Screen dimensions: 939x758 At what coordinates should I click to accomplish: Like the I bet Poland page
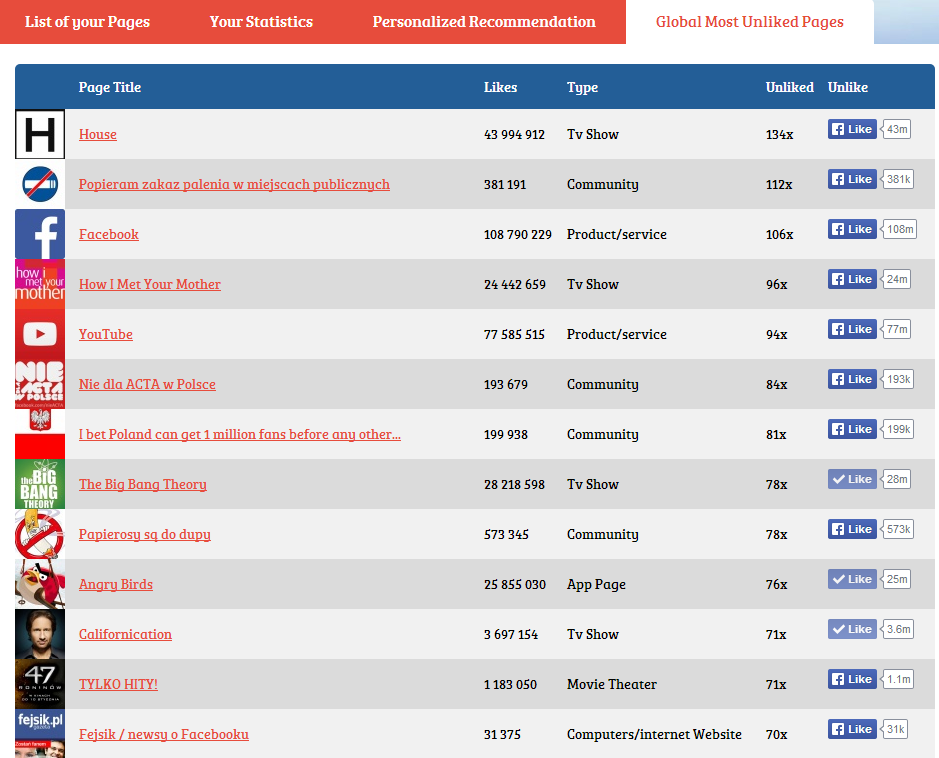pyautogui.click(x=852, y=429)
